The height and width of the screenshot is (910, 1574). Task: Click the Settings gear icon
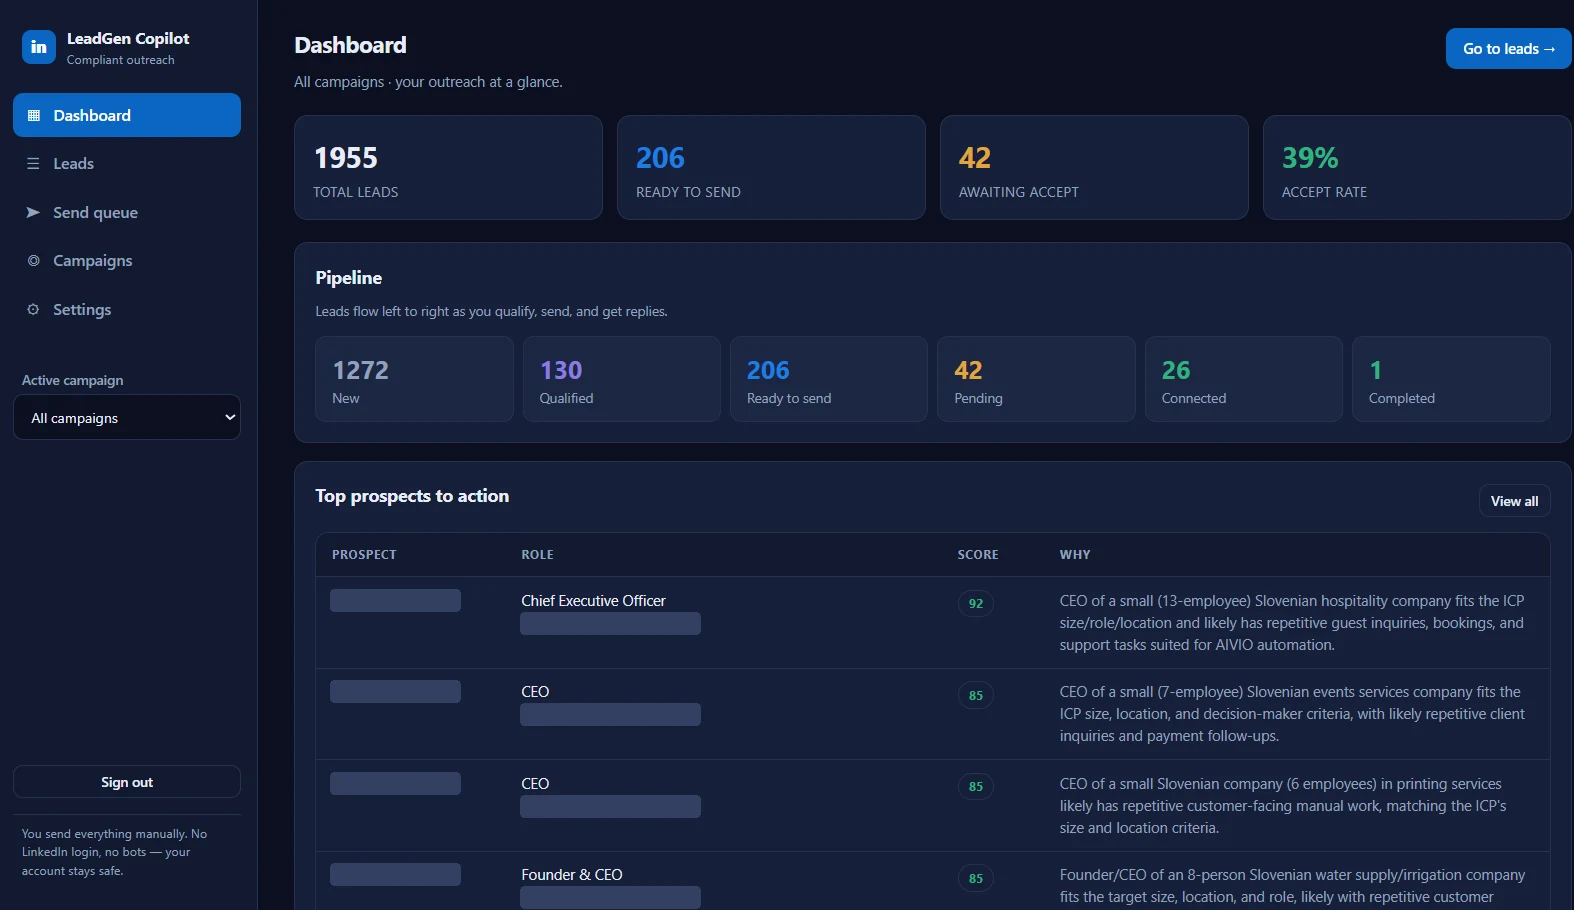coord(33,309)
